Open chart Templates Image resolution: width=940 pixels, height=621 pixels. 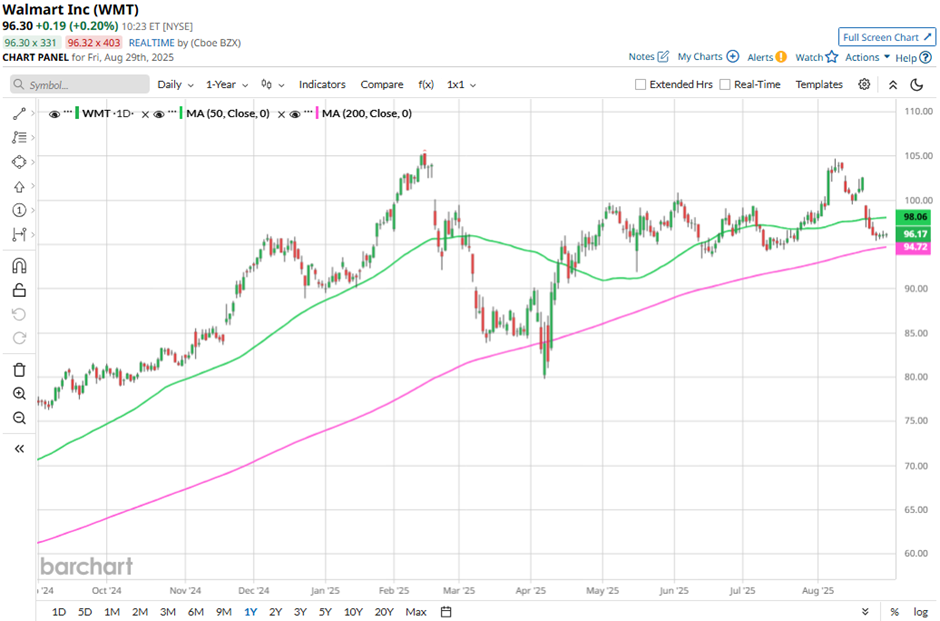[x=819, y=85]
